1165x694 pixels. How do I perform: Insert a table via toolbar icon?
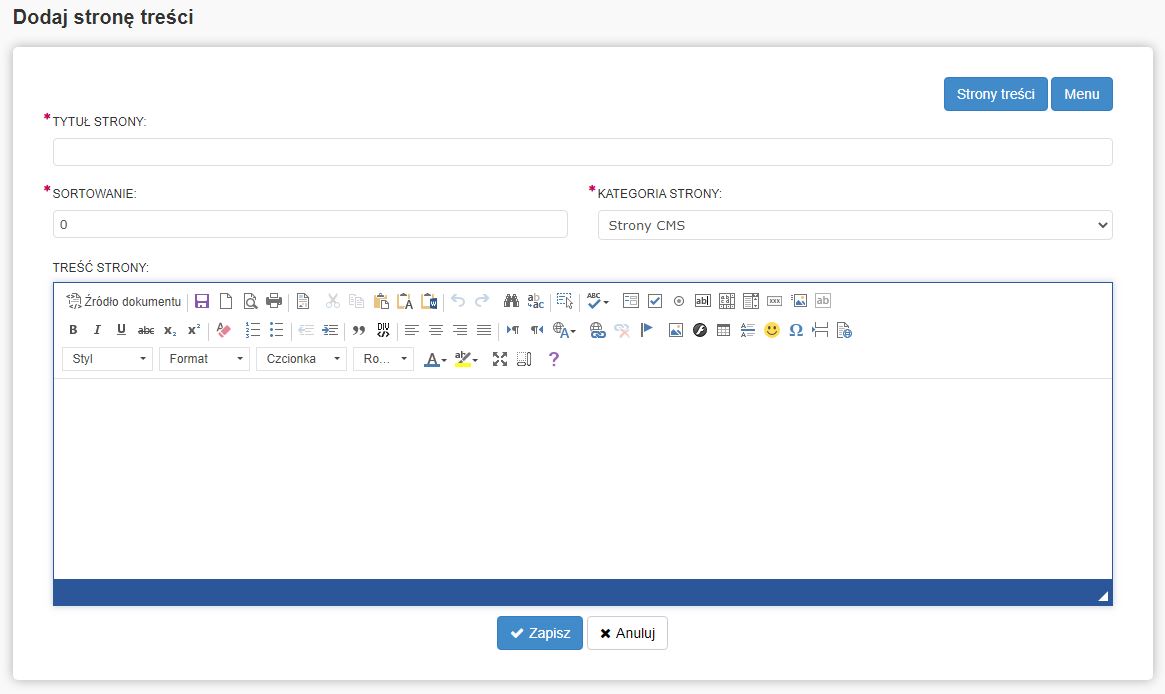tap(724, 330)
